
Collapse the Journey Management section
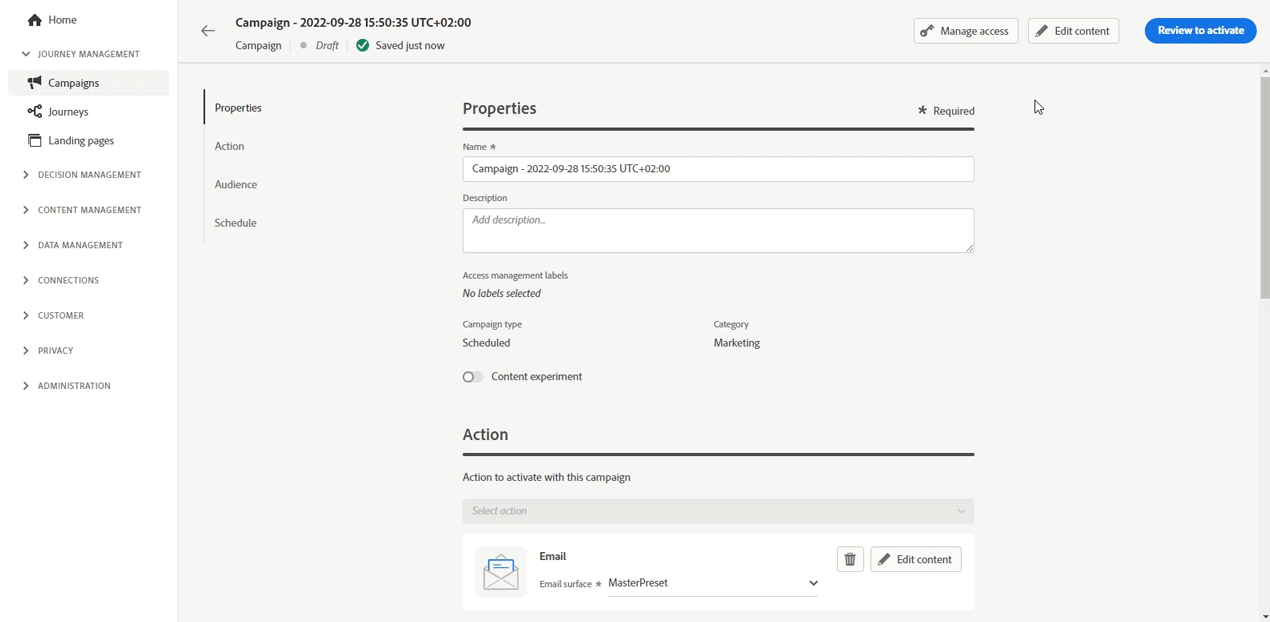[x=26, y=54]
